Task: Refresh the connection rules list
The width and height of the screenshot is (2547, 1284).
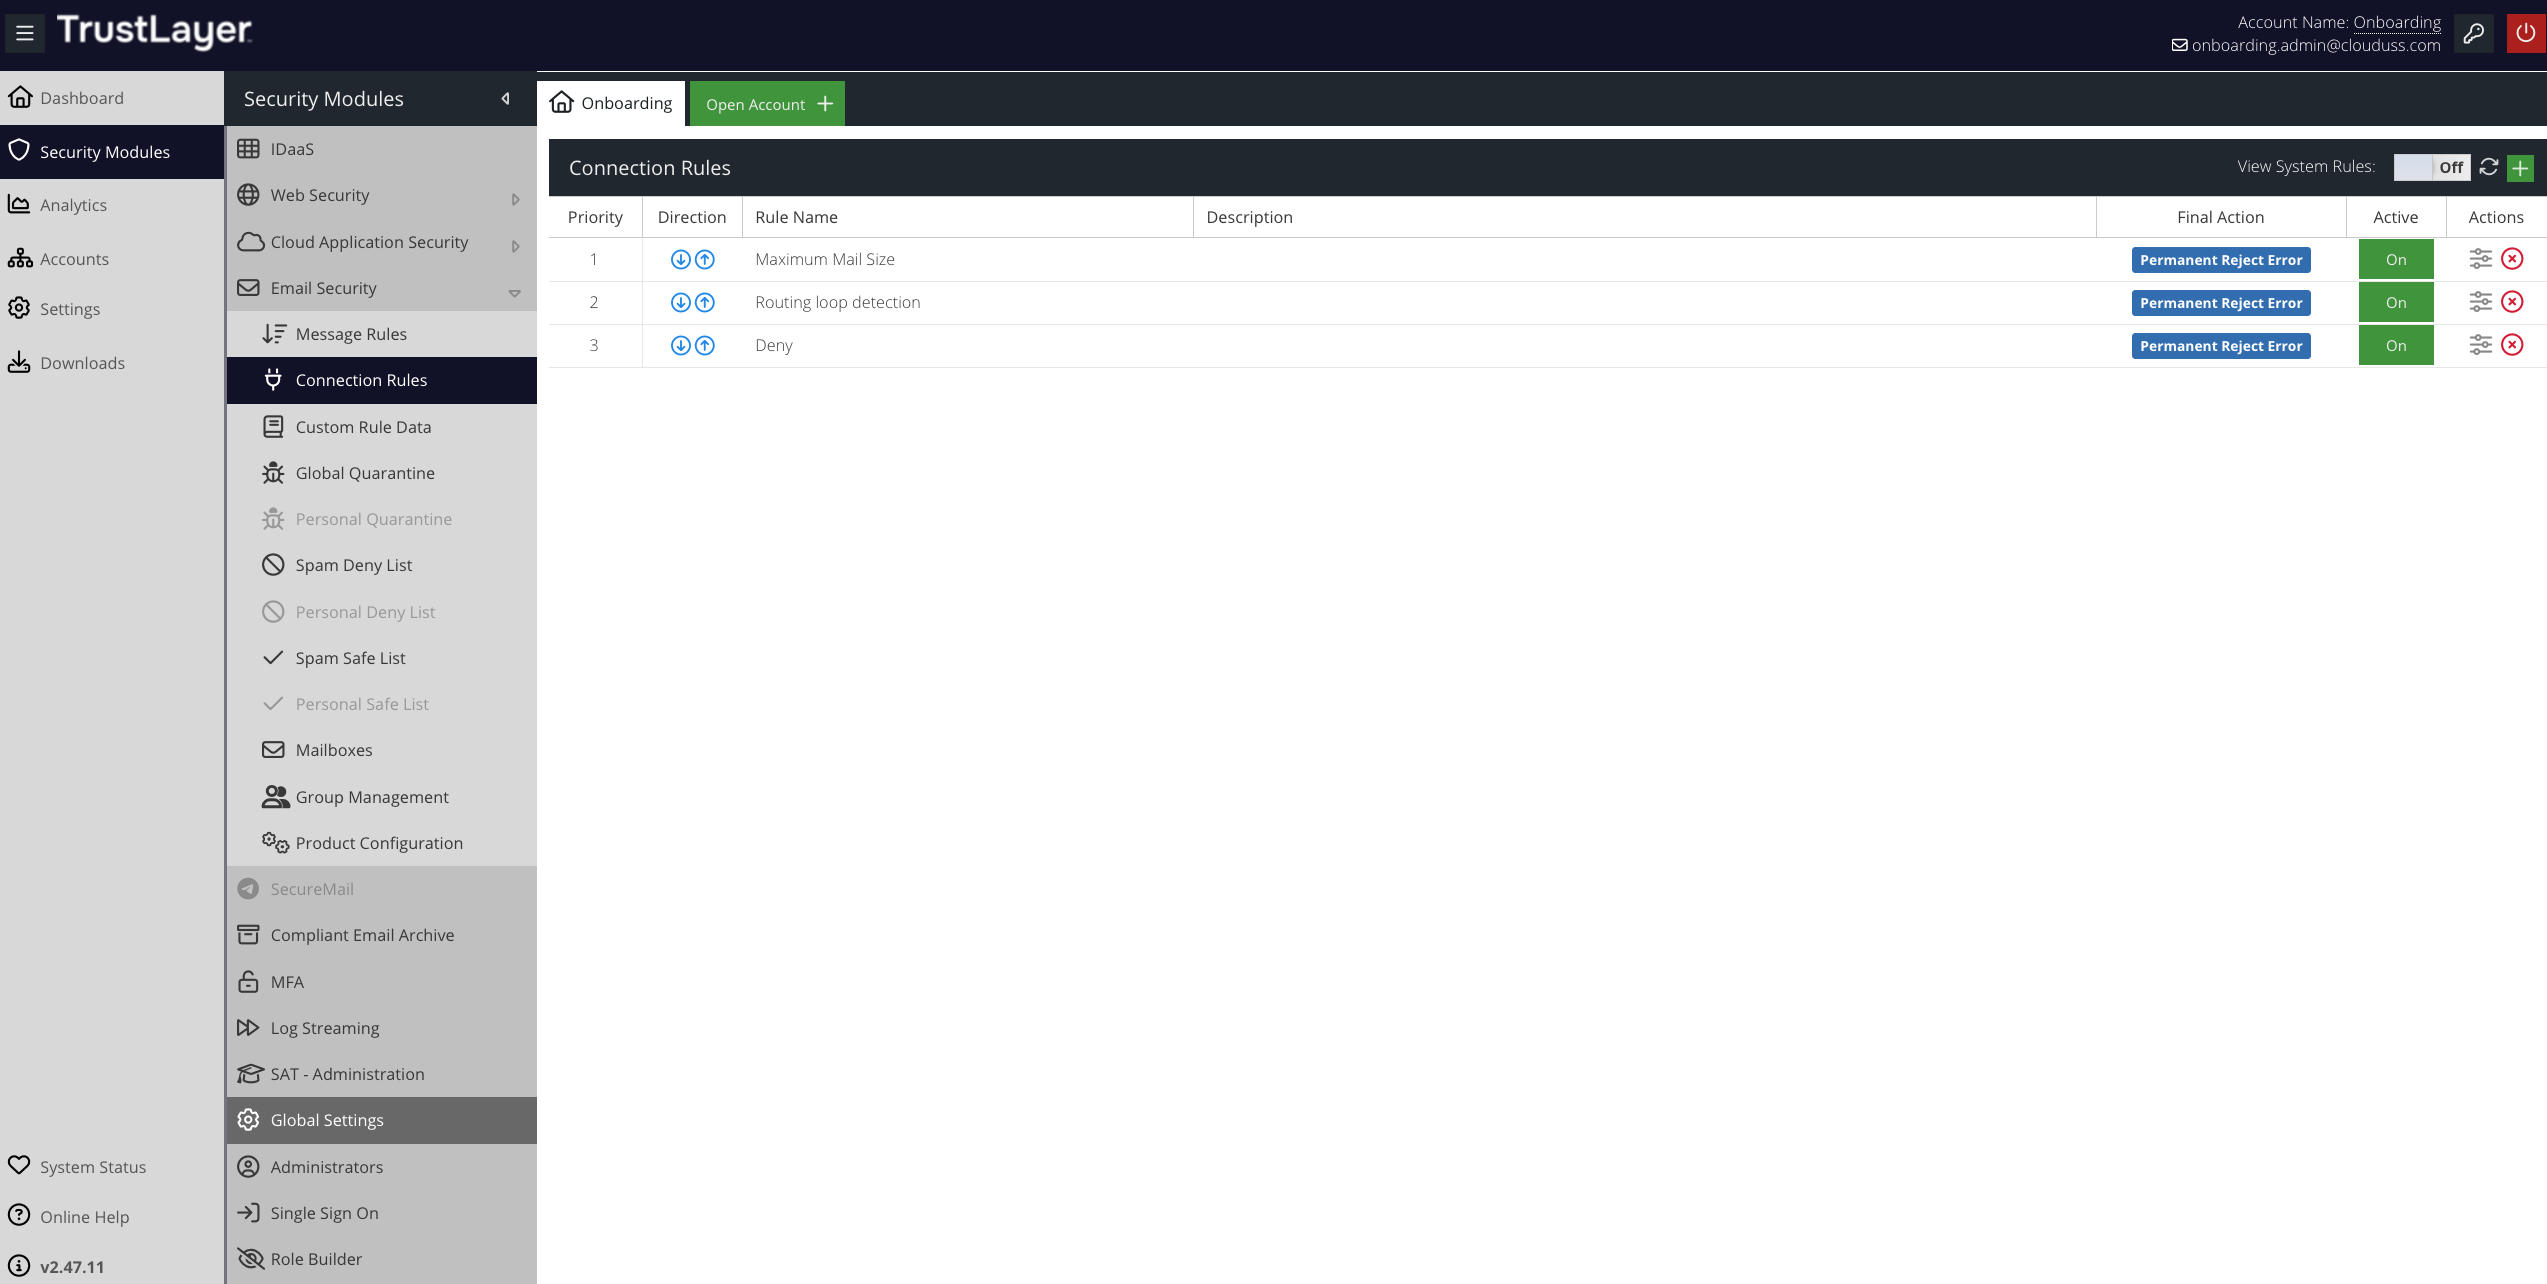Action: tap(2489, 167)
